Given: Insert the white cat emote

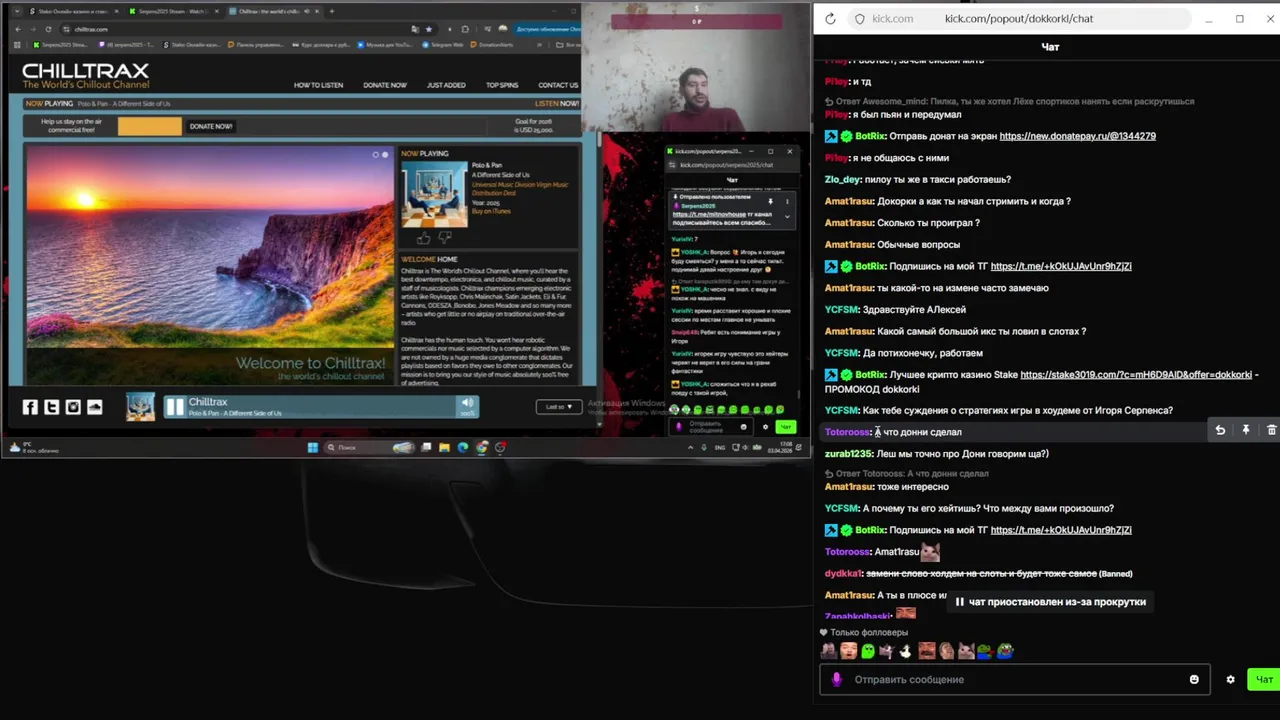Looking at the screenshot, I should point(966,651).
